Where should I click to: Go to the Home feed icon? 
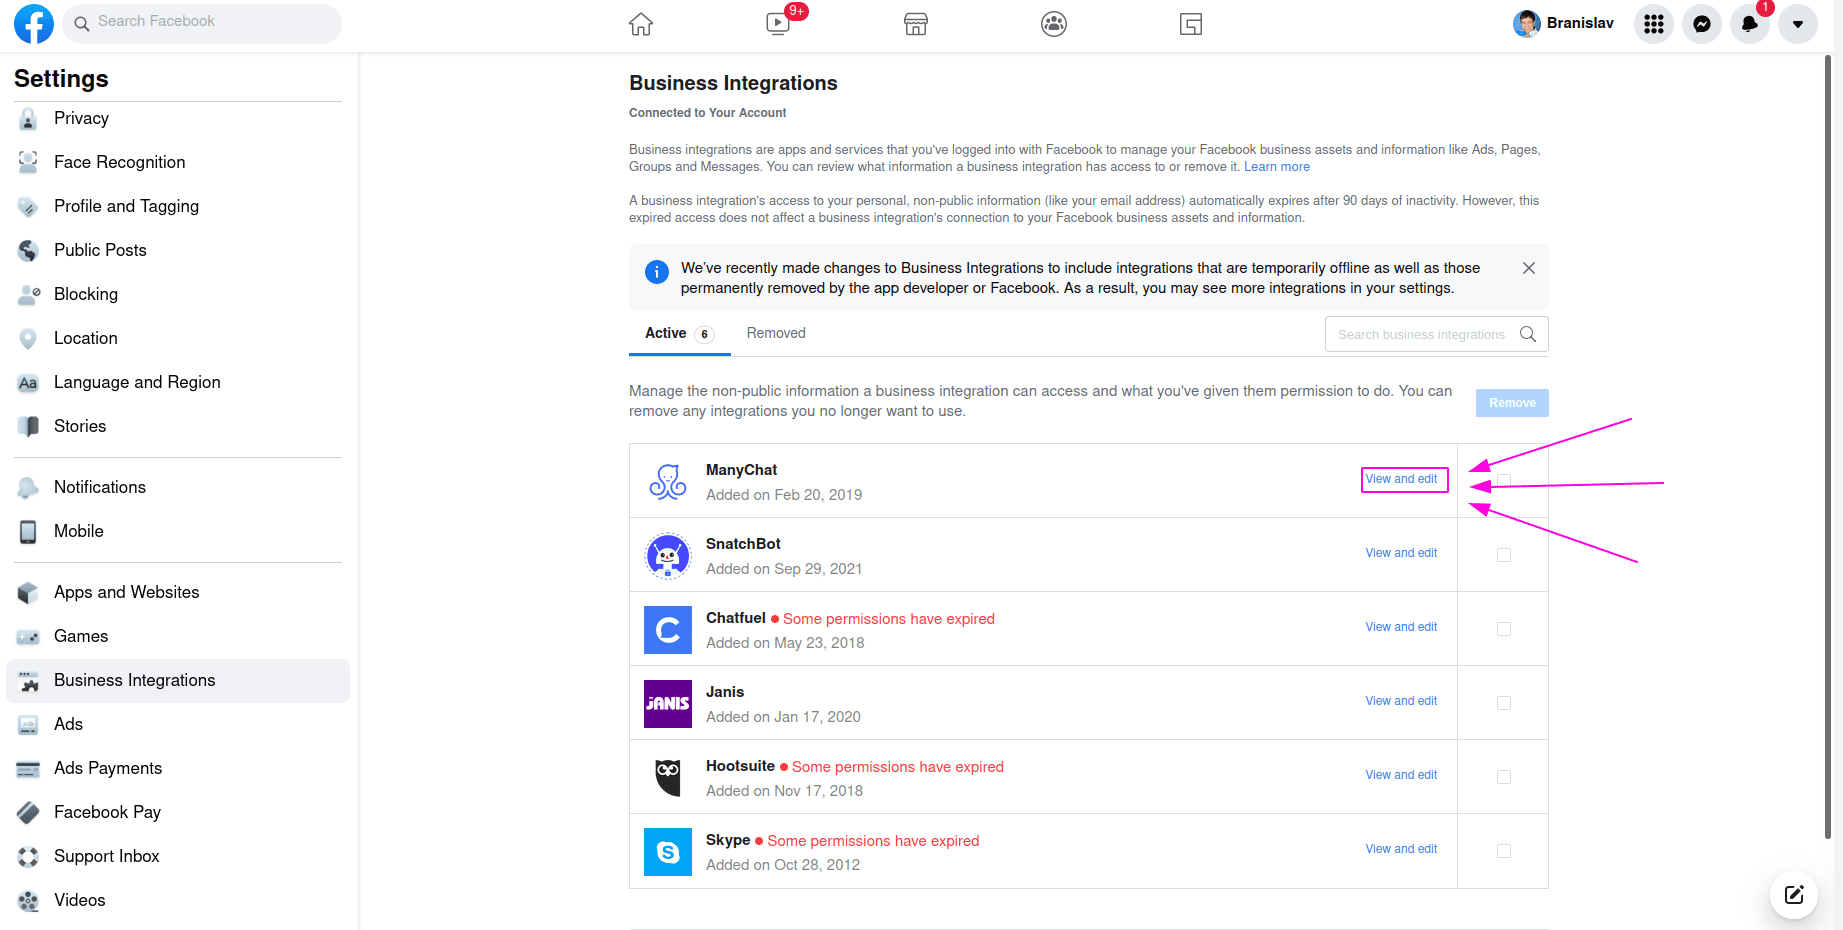641,24
